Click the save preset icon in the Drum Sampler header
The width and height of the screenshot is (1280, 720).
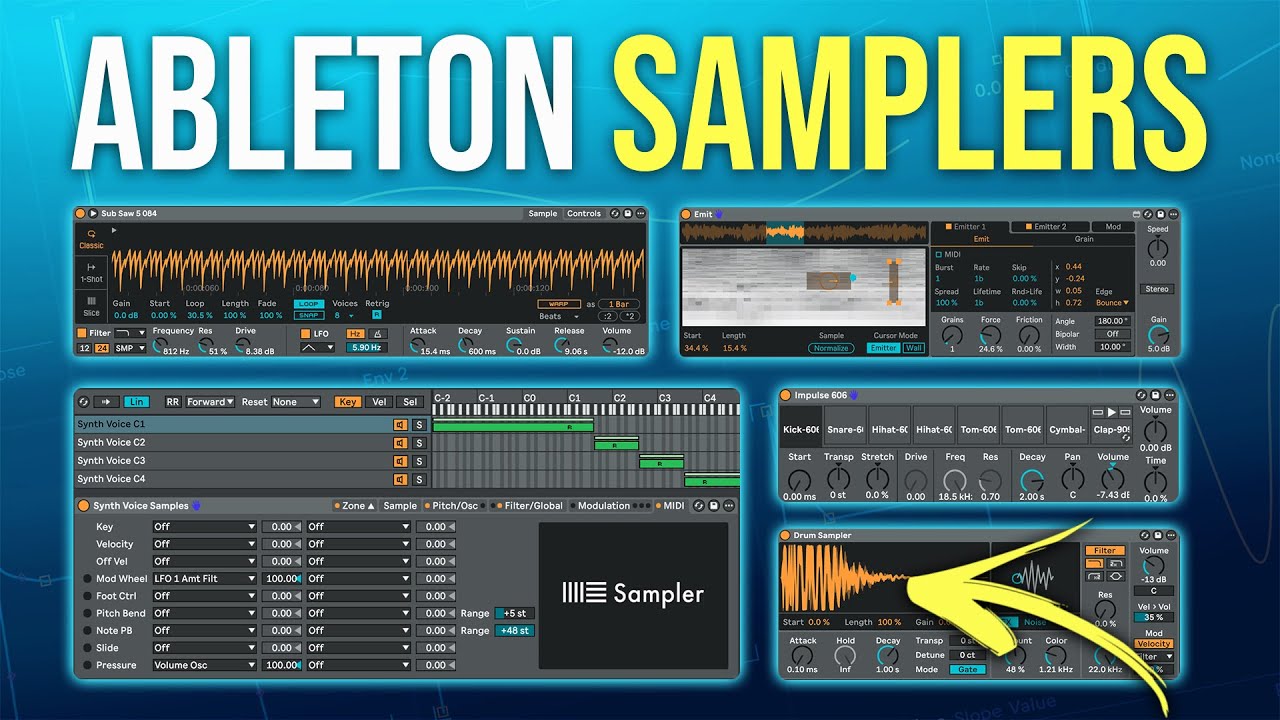1157,536
